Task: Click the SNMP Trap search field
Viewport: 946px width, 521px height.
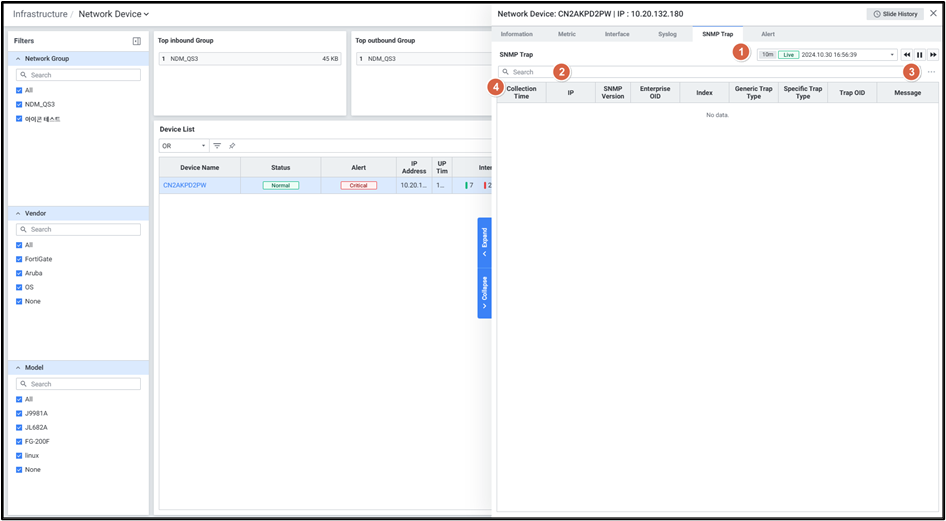Action: point(700,72)
